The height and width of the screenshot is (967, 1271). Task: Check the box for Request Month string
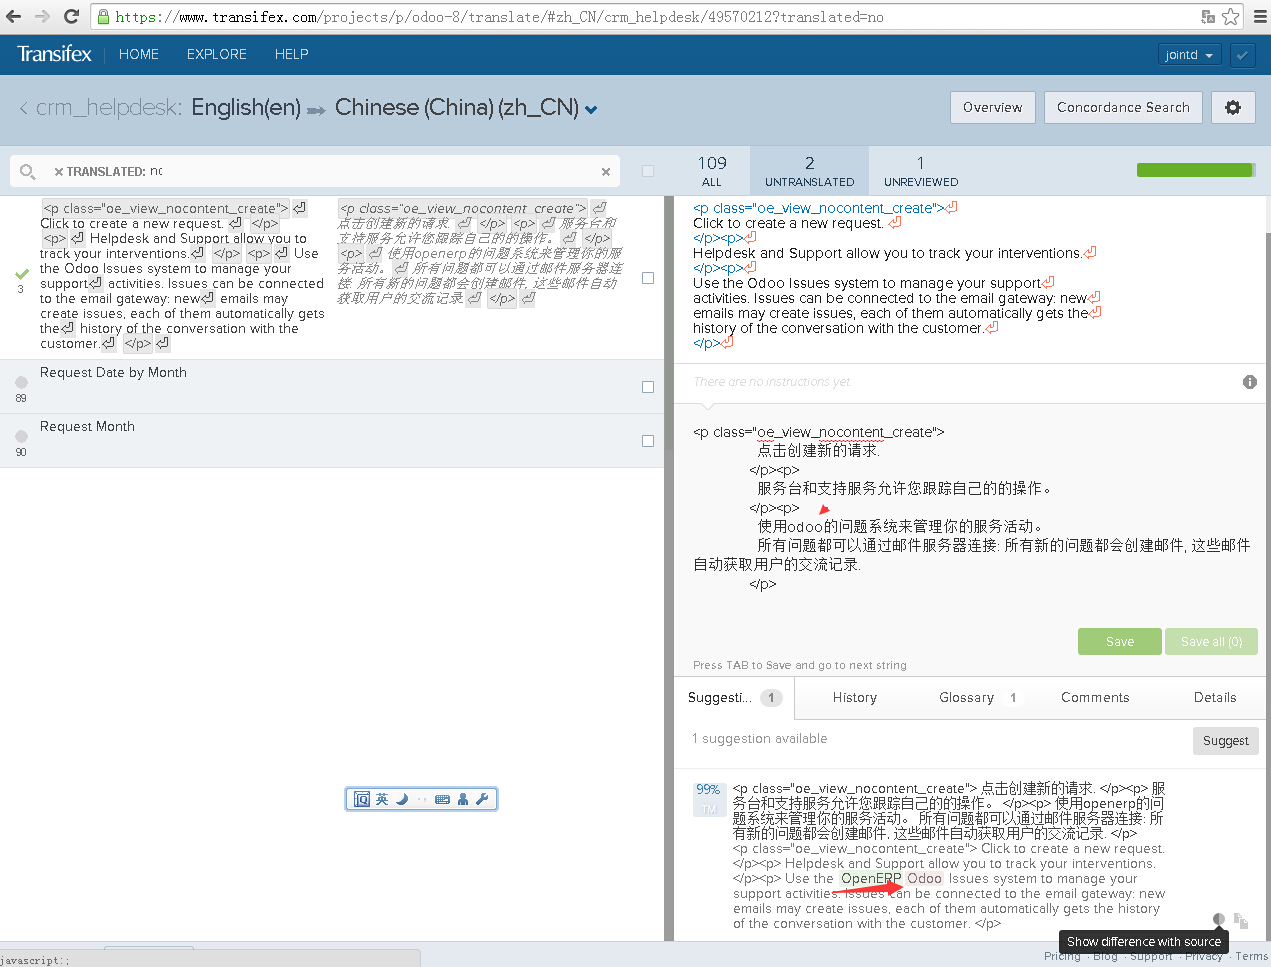click(x=648, y=441)
